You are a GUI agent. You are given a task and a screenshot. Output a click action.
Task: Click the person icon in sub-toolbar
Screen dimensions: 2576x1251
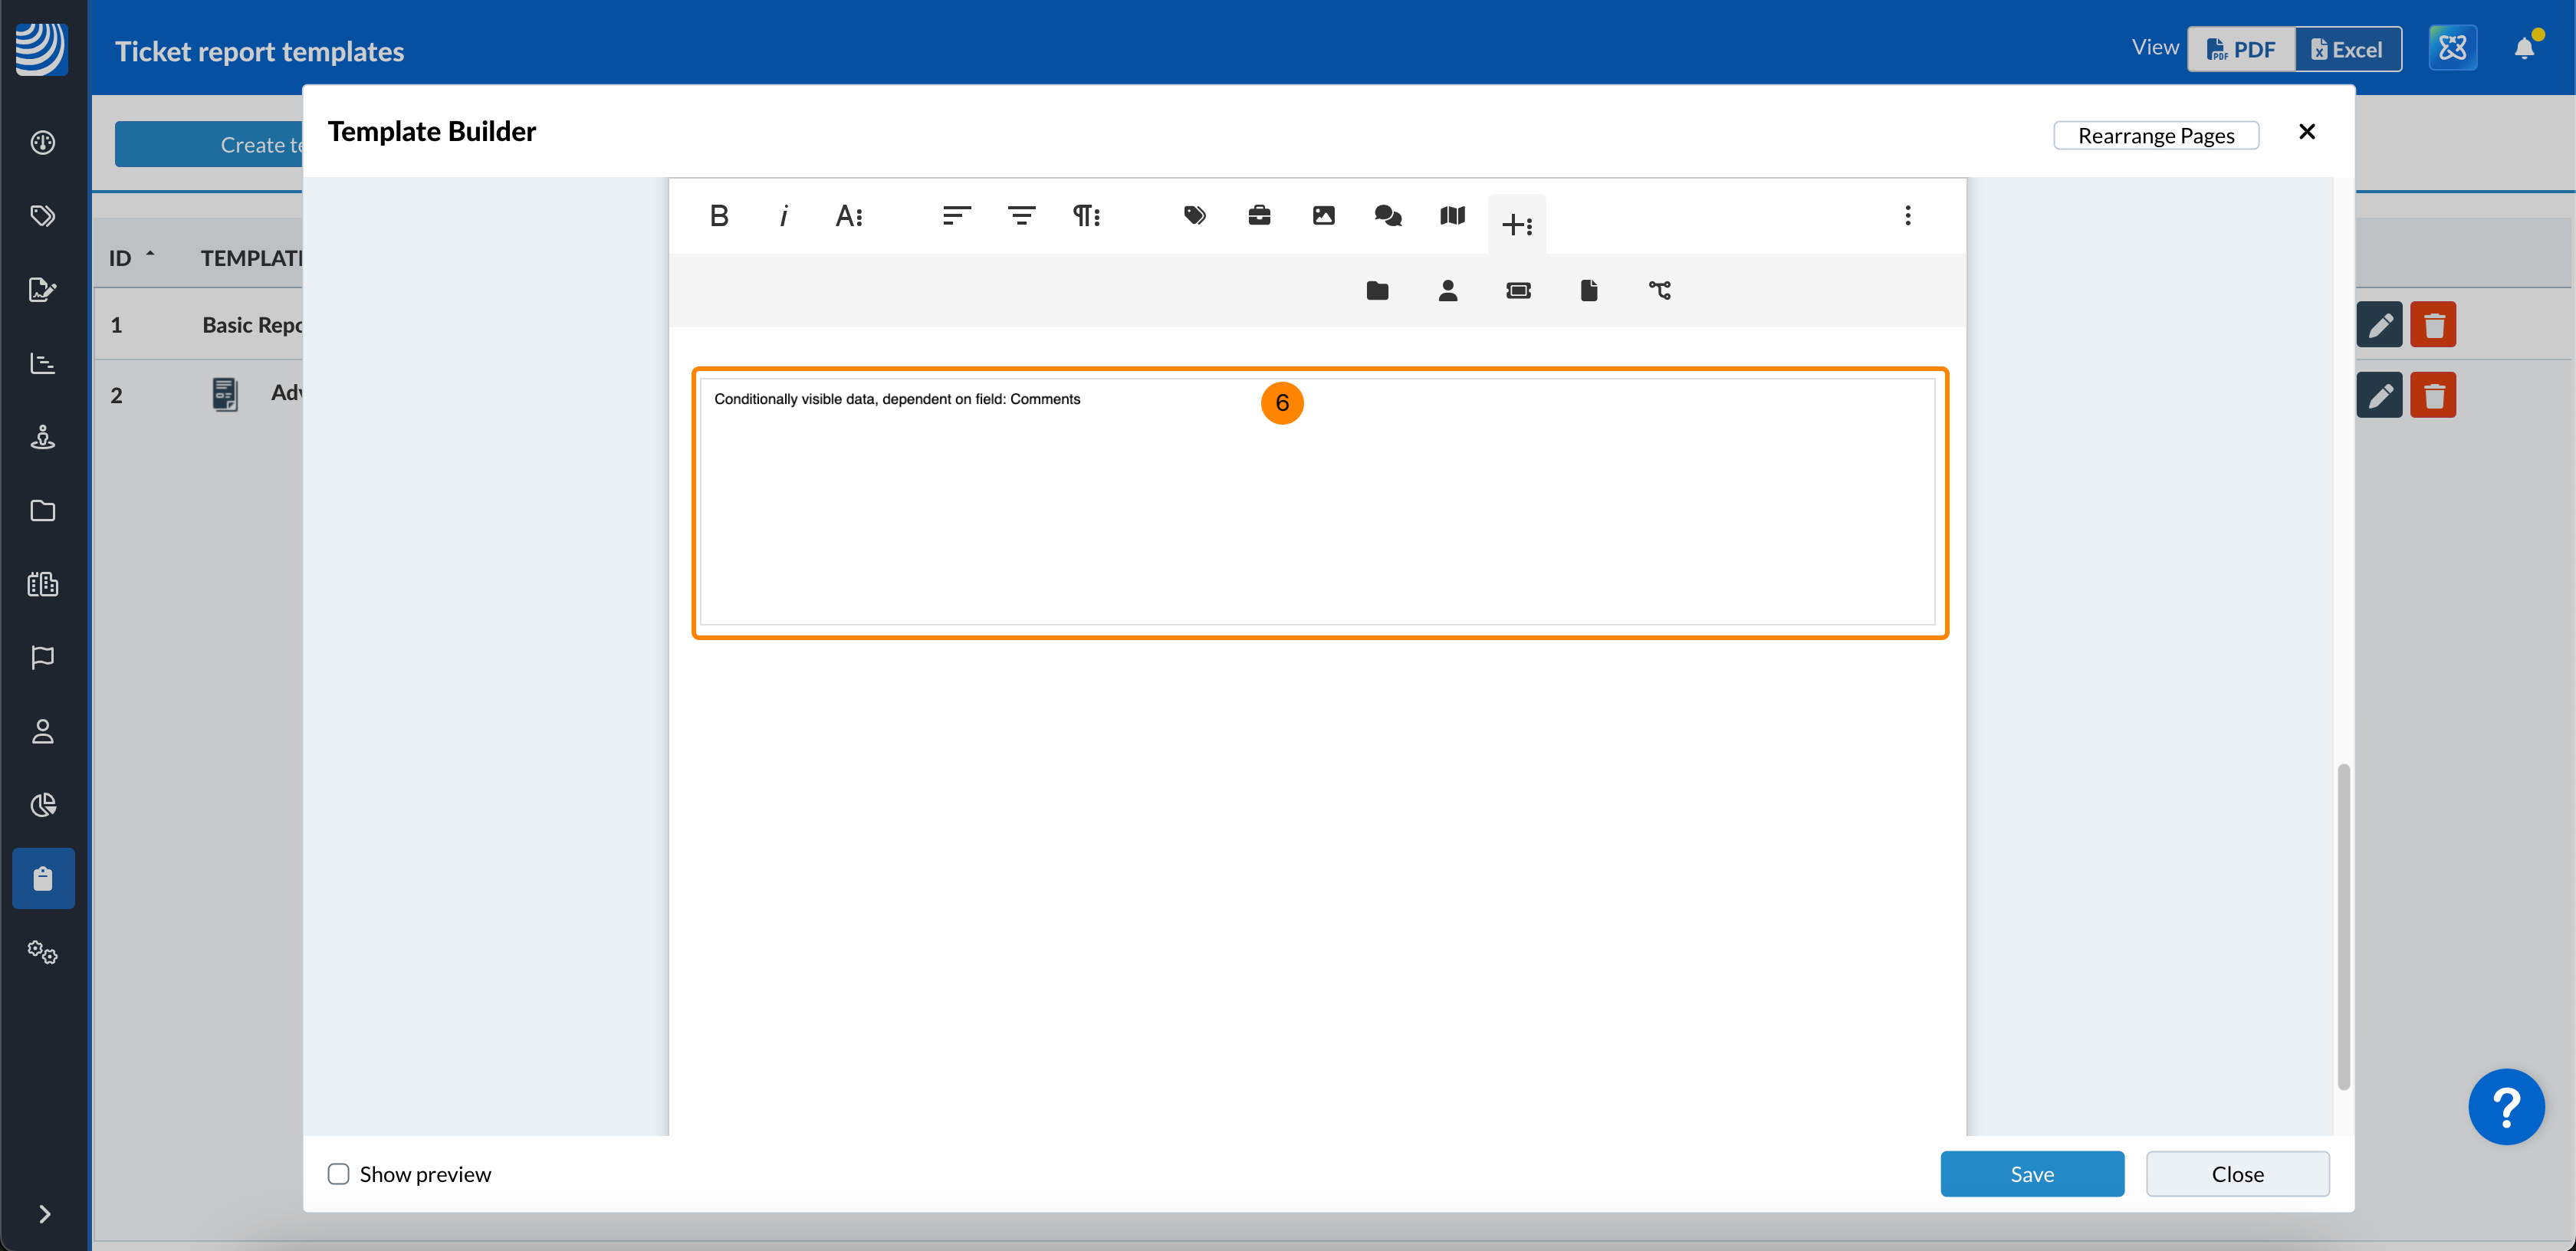pos(1447,291)
